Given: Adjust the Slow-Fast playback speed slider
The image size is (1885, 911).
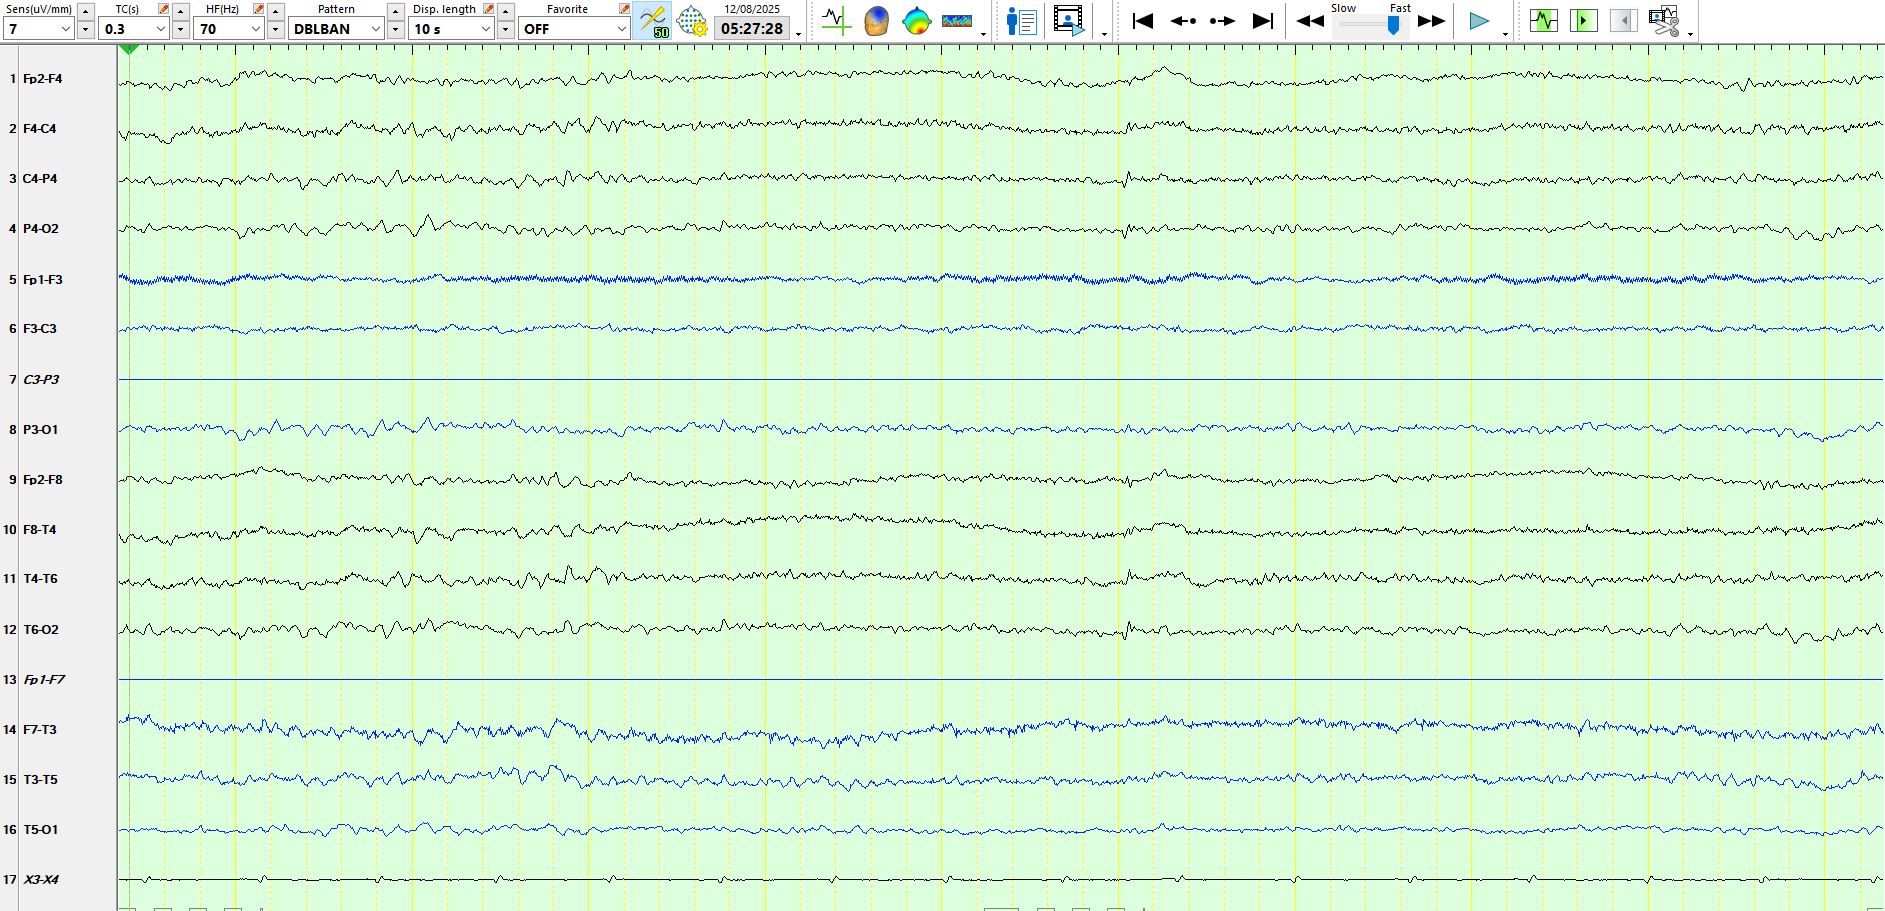Looking at the screenshot, I should pos(1393,26).
